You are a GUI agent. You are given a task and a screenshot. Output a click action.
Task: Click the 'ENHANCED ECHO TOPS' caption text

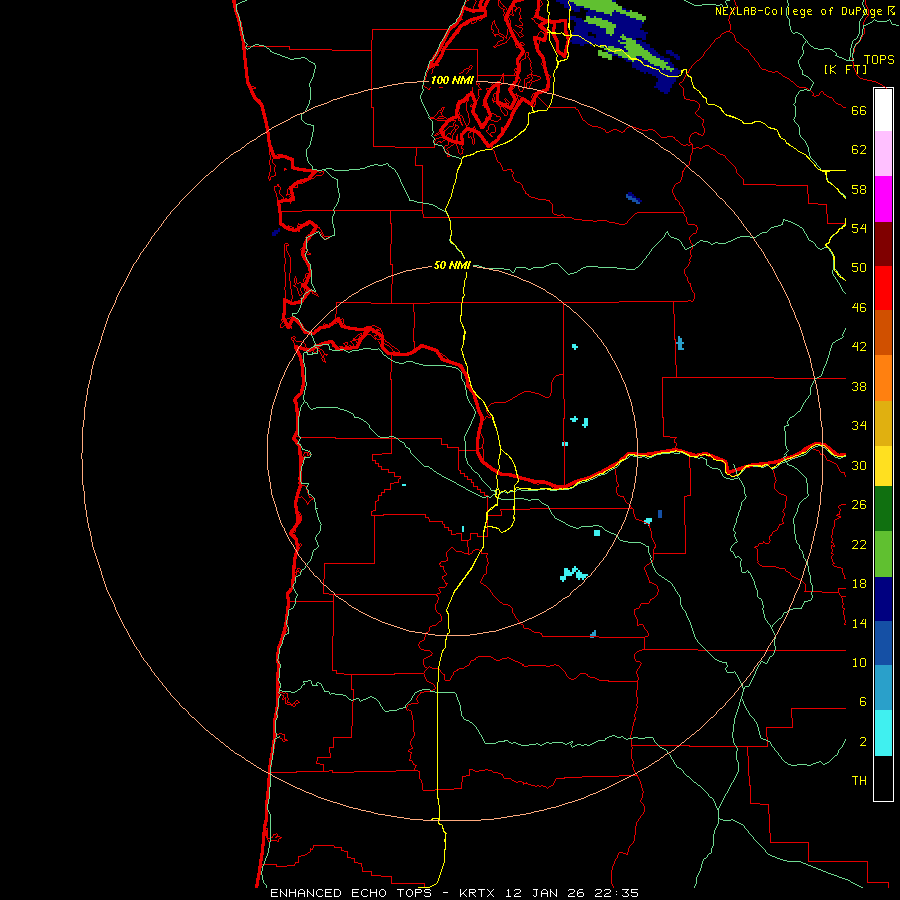tap(351, 893)
